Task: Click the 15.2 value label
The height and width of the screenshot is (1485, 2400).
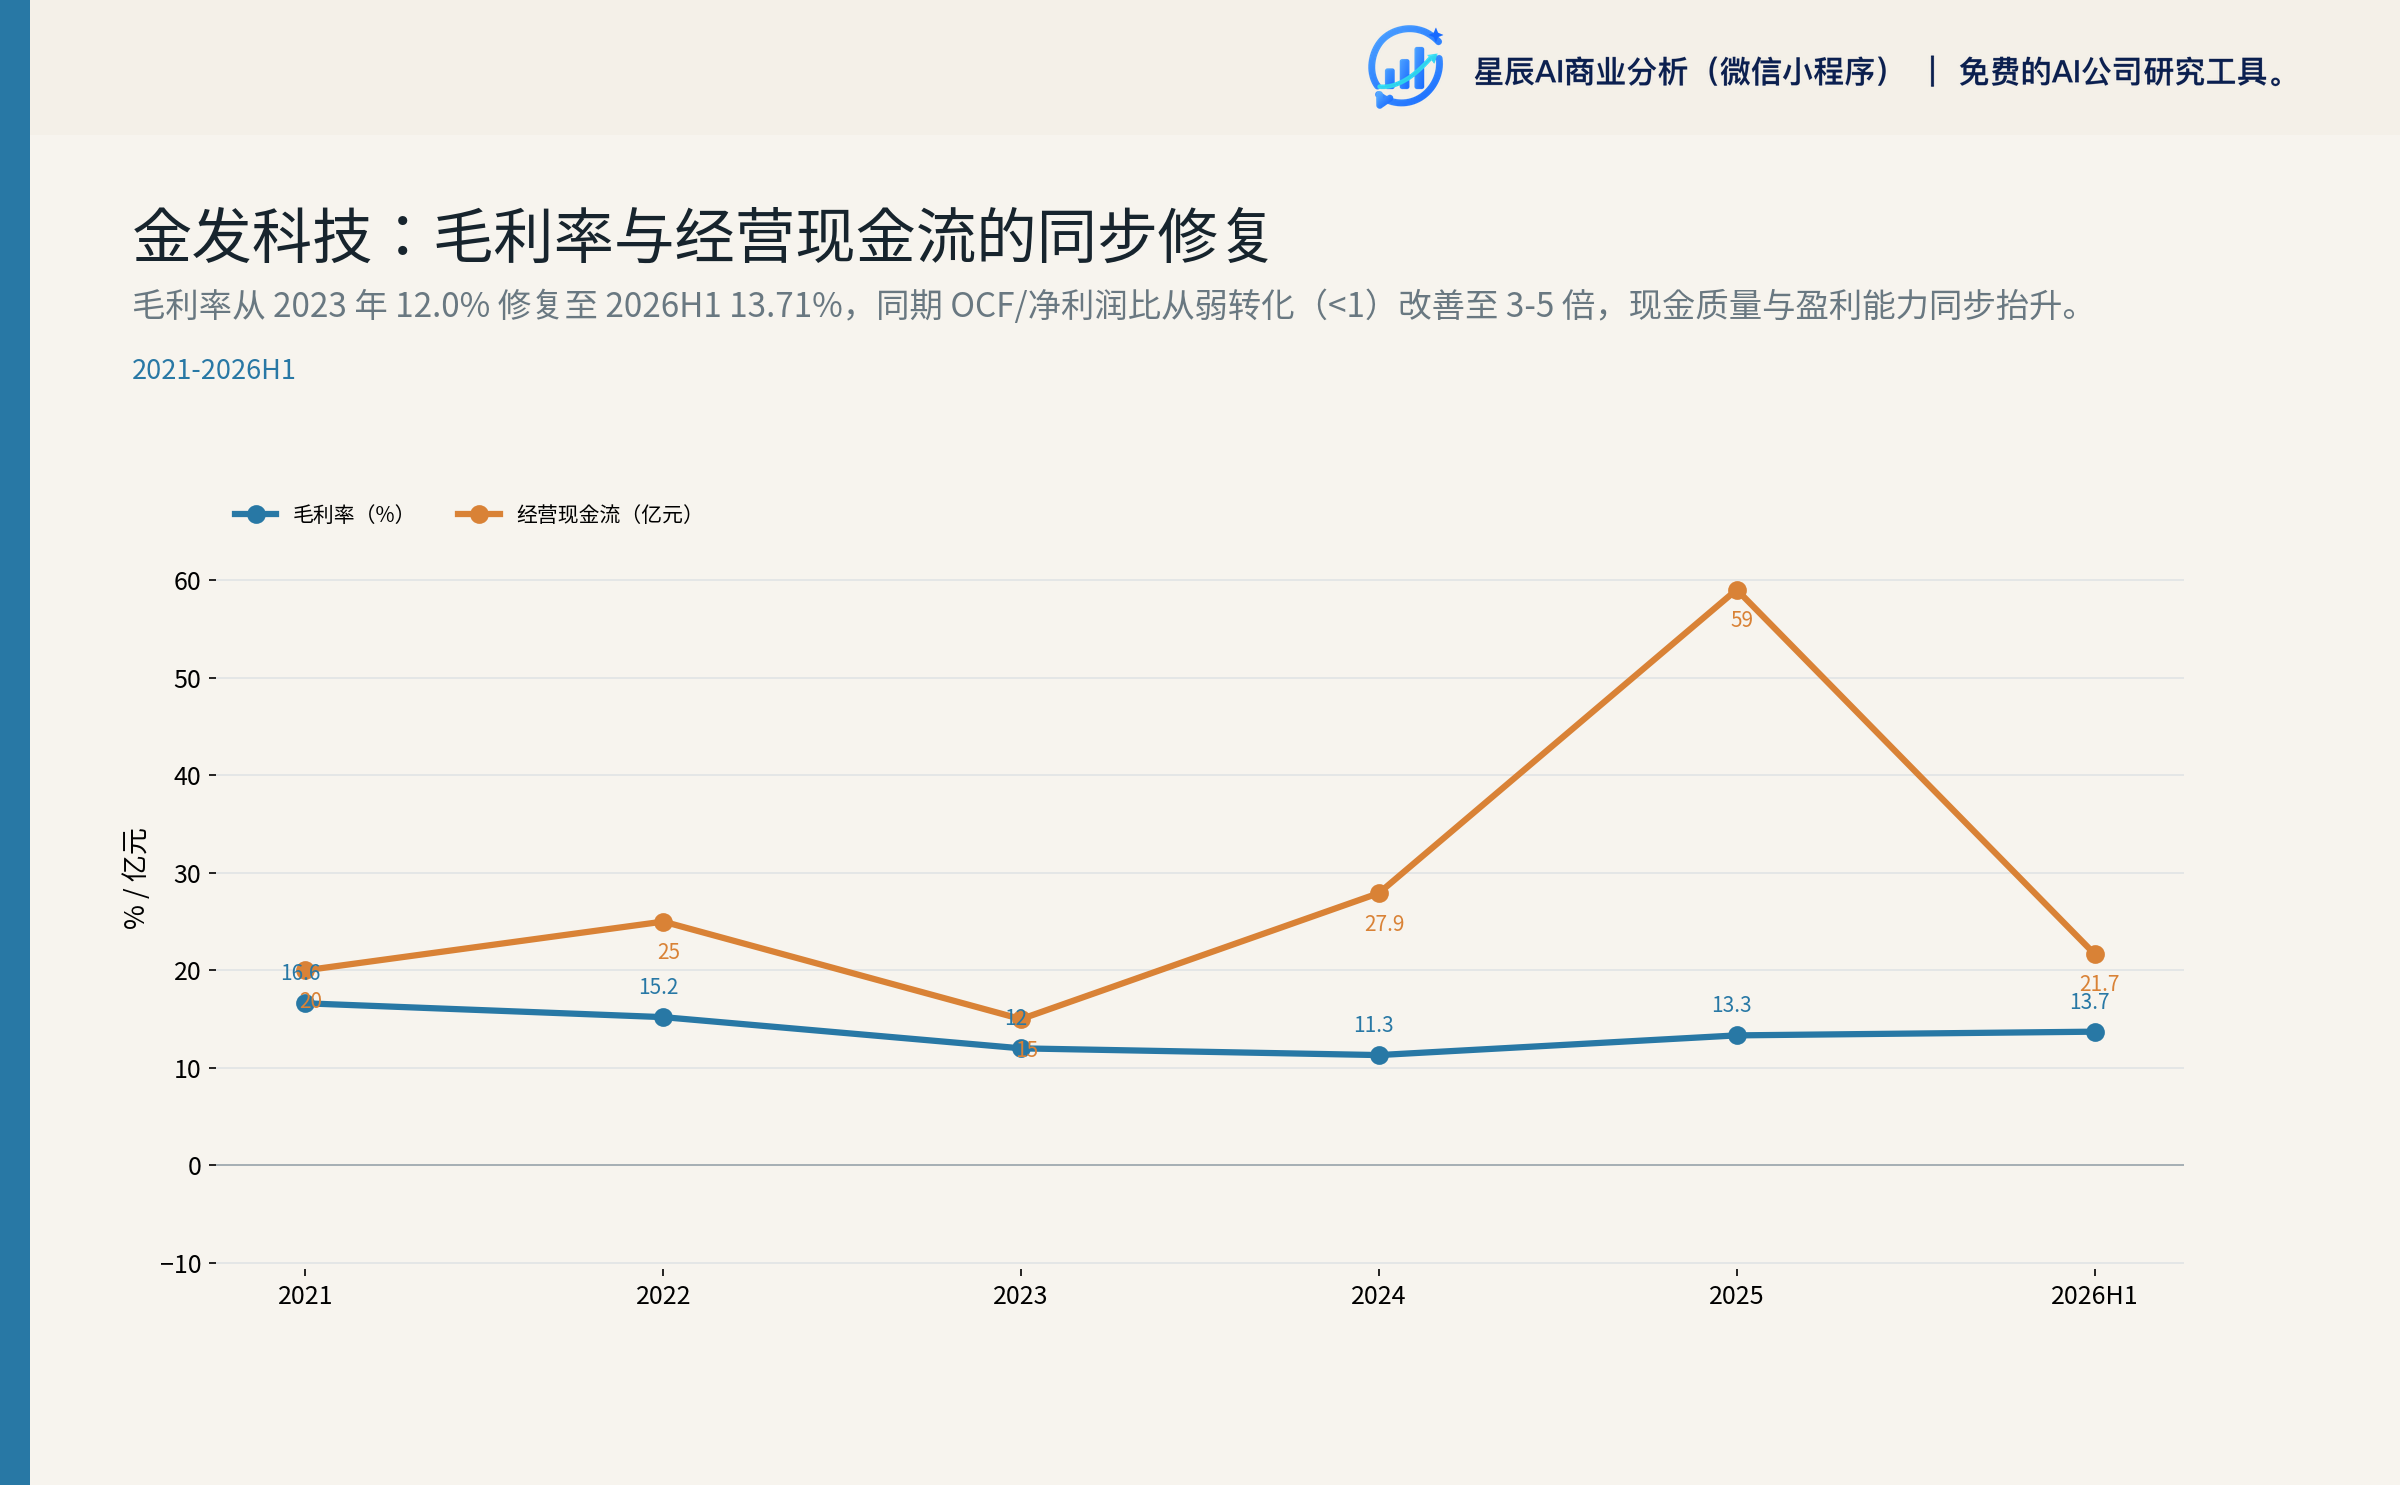Action: coord(658,986)
